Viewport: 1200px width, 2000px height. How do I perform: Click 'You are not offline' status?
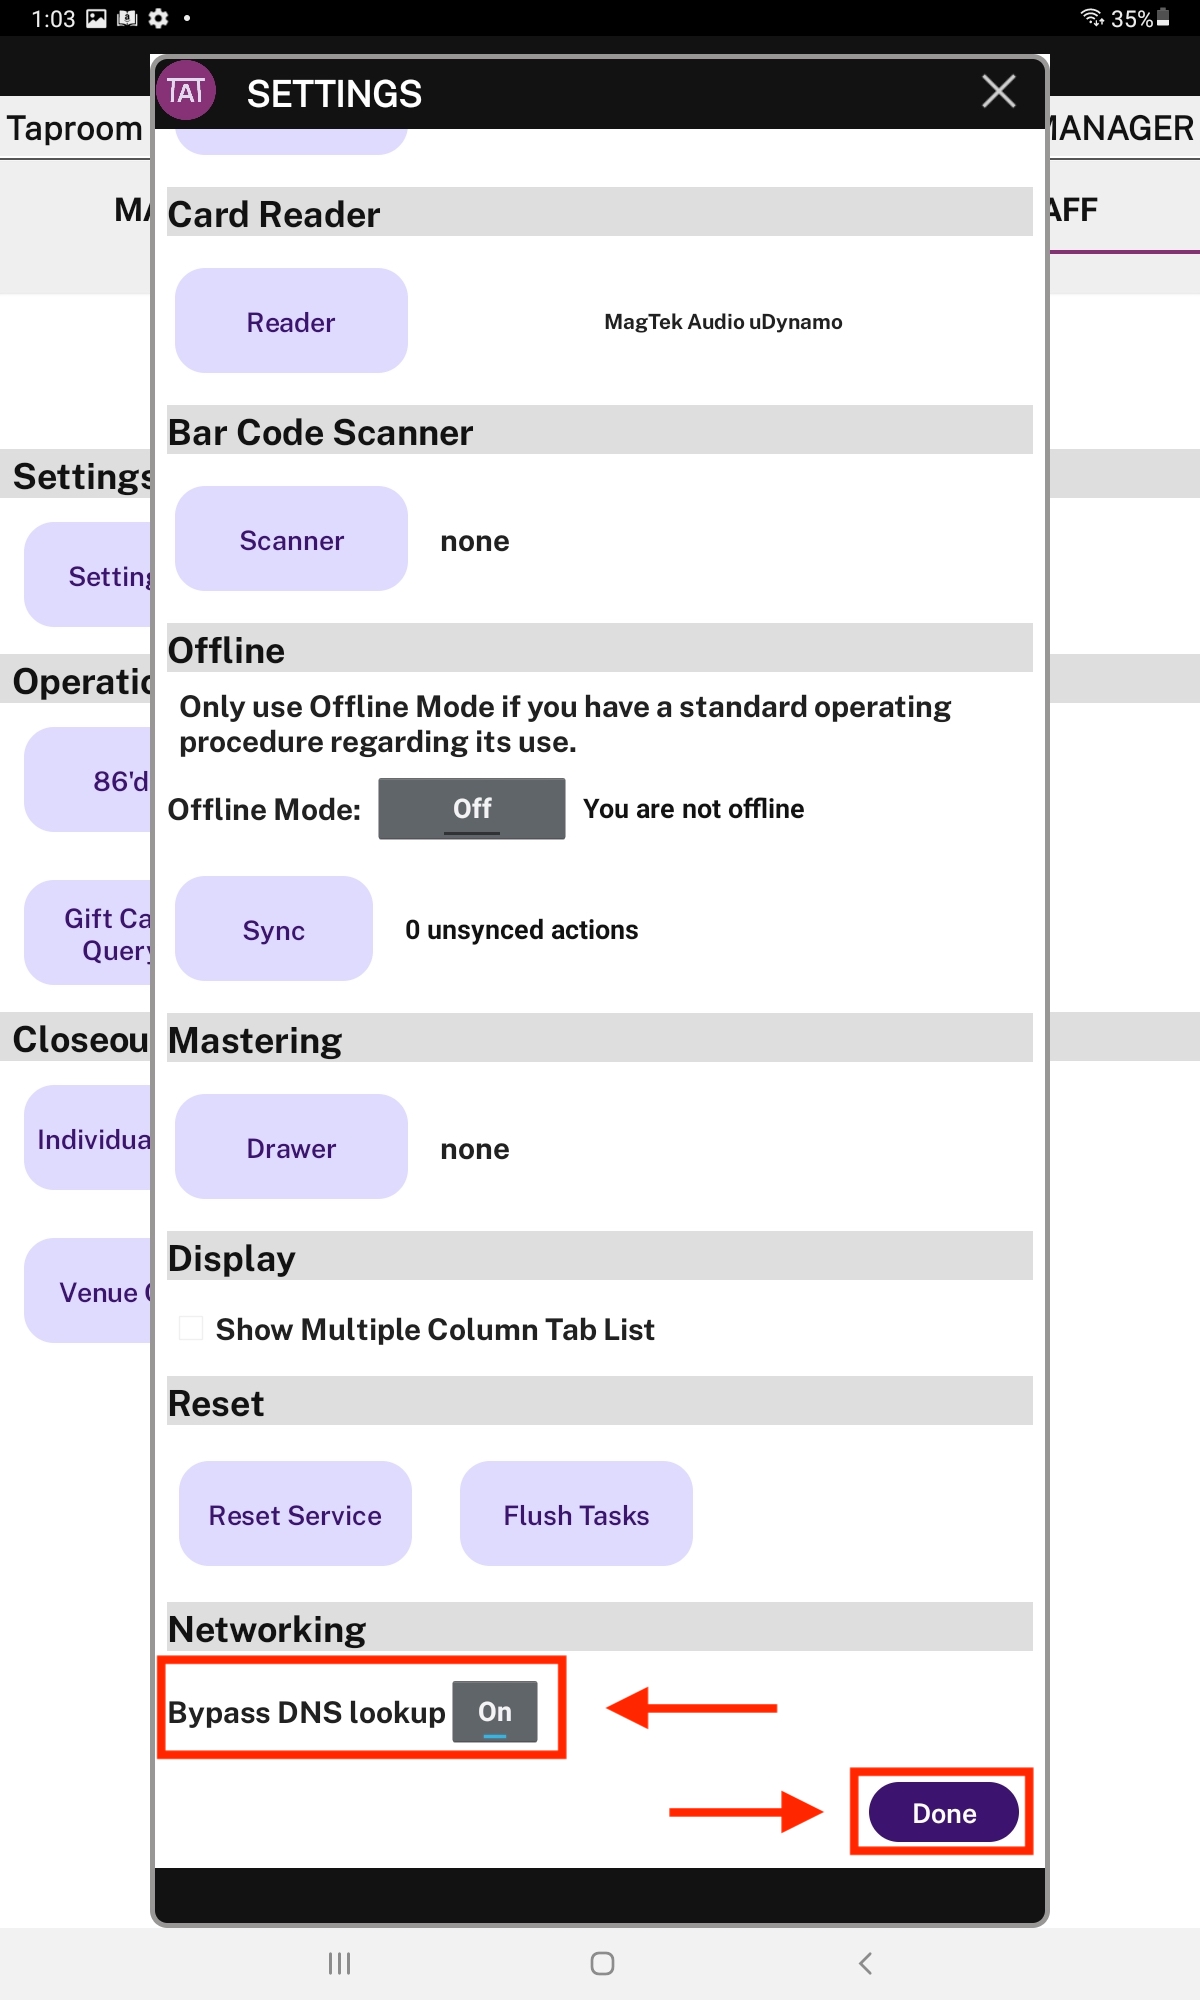coord(693,808)
